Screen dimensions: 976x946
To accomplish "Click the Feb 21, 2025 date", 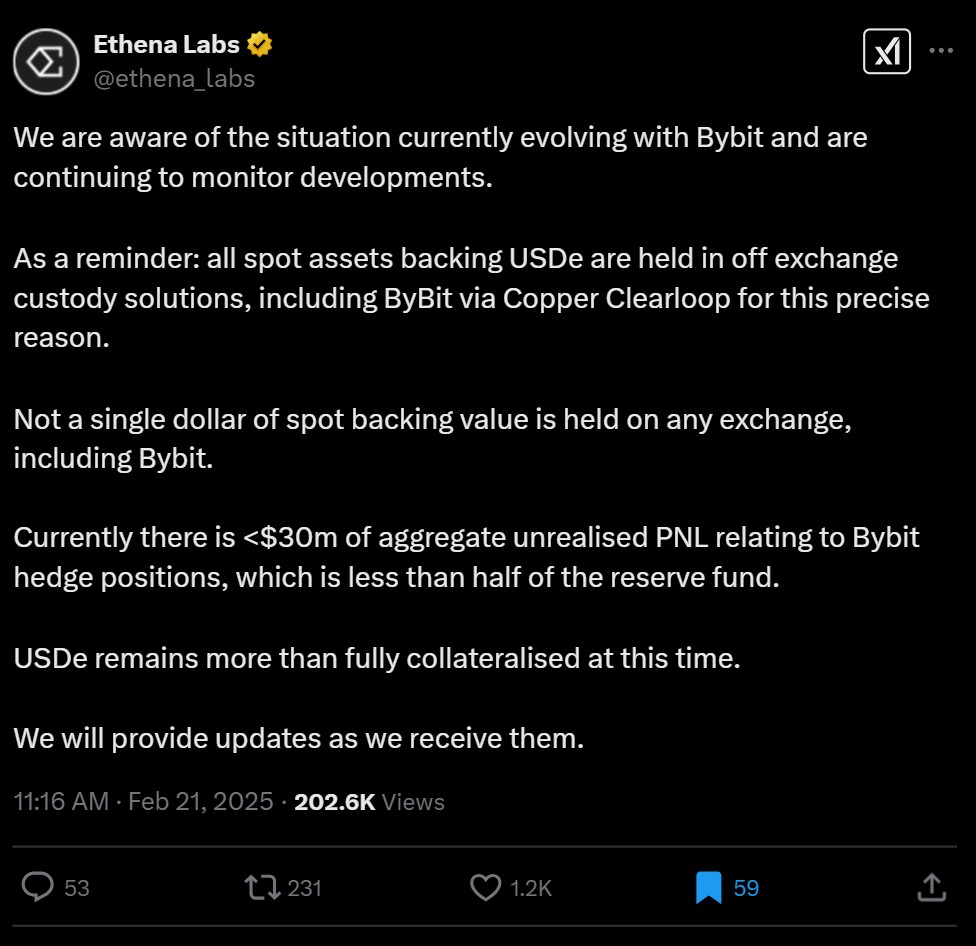I will (x=199, y=801).
